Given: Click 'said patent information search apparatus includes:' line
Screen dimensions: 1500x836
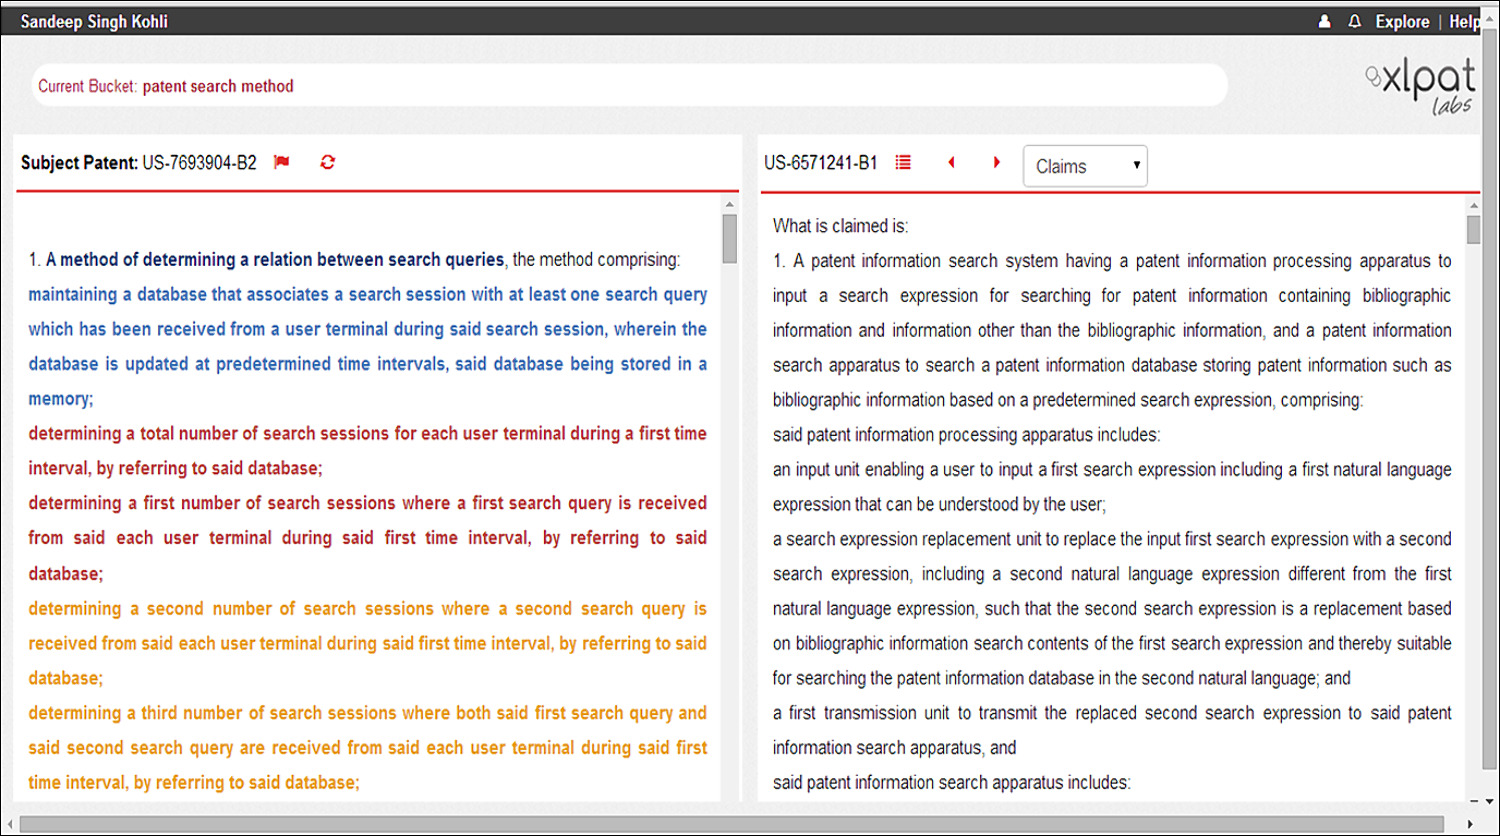Looking at the screenshot, I should point(952,783).
